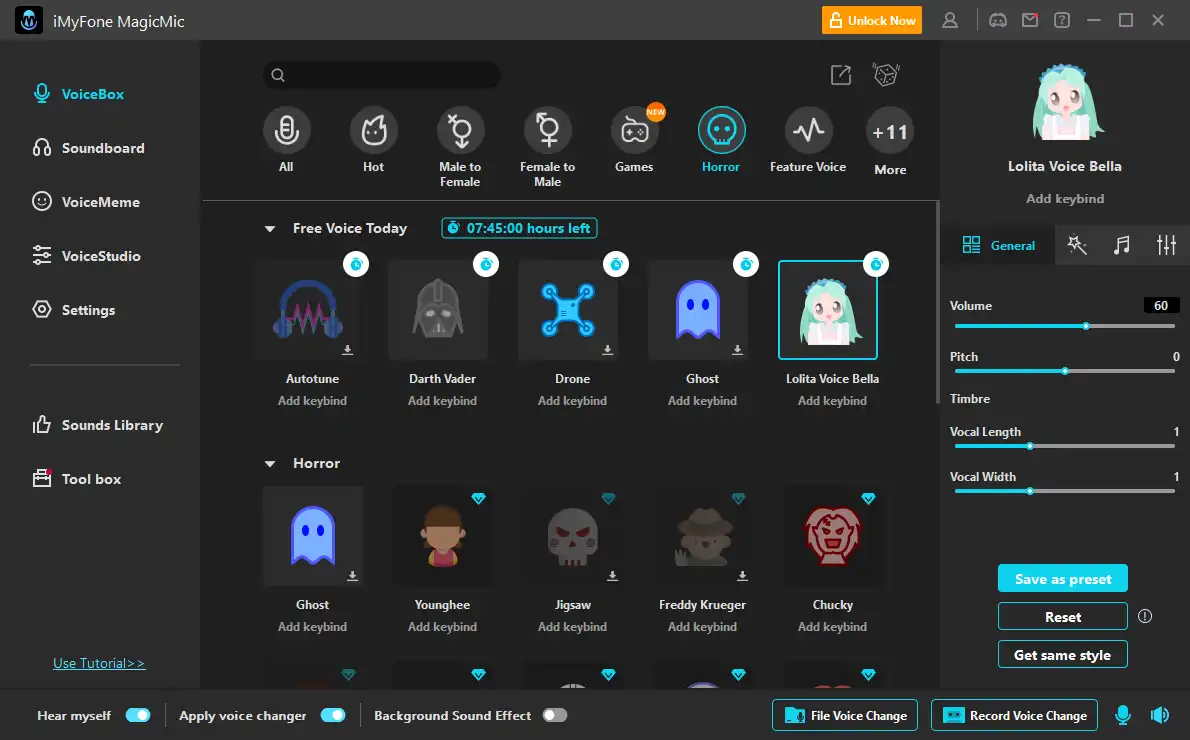Click the voice search field
The width and height of the screenshot is (1190, 740).
pyautogui.click(x=382, y=74)
